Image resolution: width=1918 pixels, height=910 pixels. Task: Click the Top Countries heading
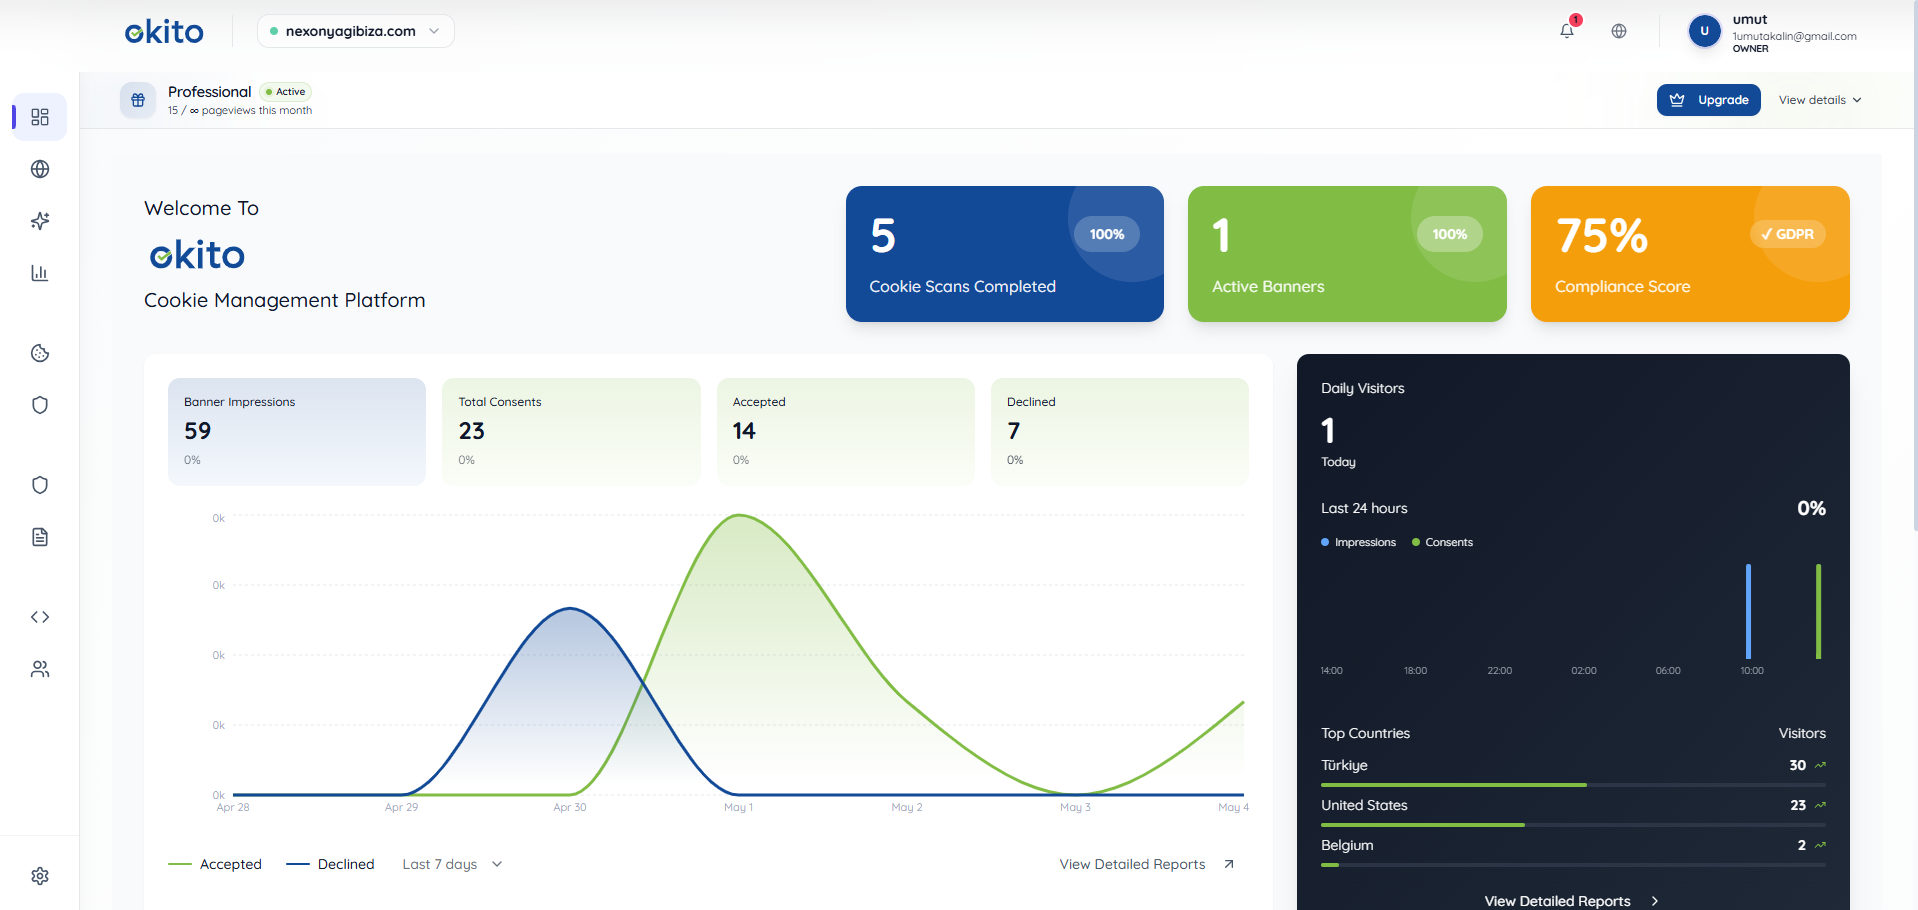coord(1365,733)
